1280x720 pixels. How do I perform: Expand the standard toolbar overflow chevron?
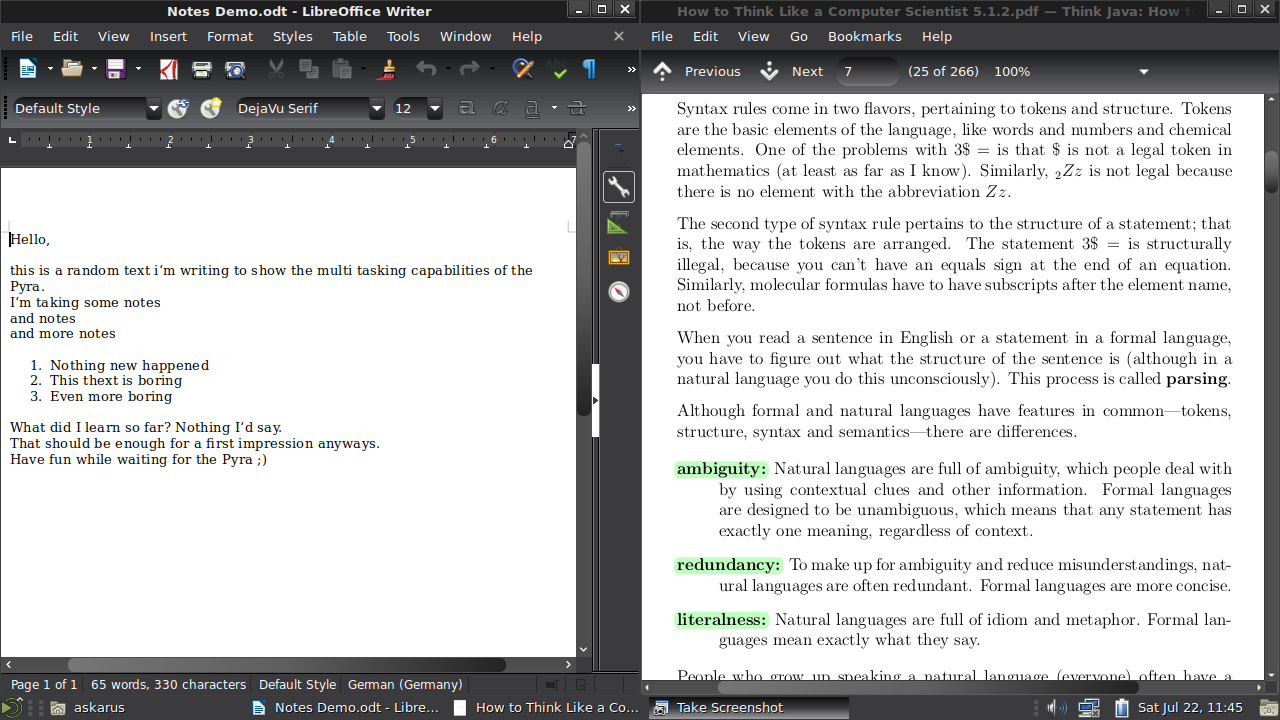631,69
